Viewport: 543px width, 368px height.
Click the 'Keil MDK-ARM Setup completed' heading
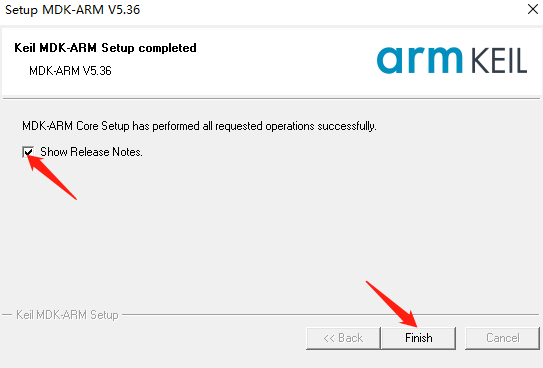tap(105, 48)
